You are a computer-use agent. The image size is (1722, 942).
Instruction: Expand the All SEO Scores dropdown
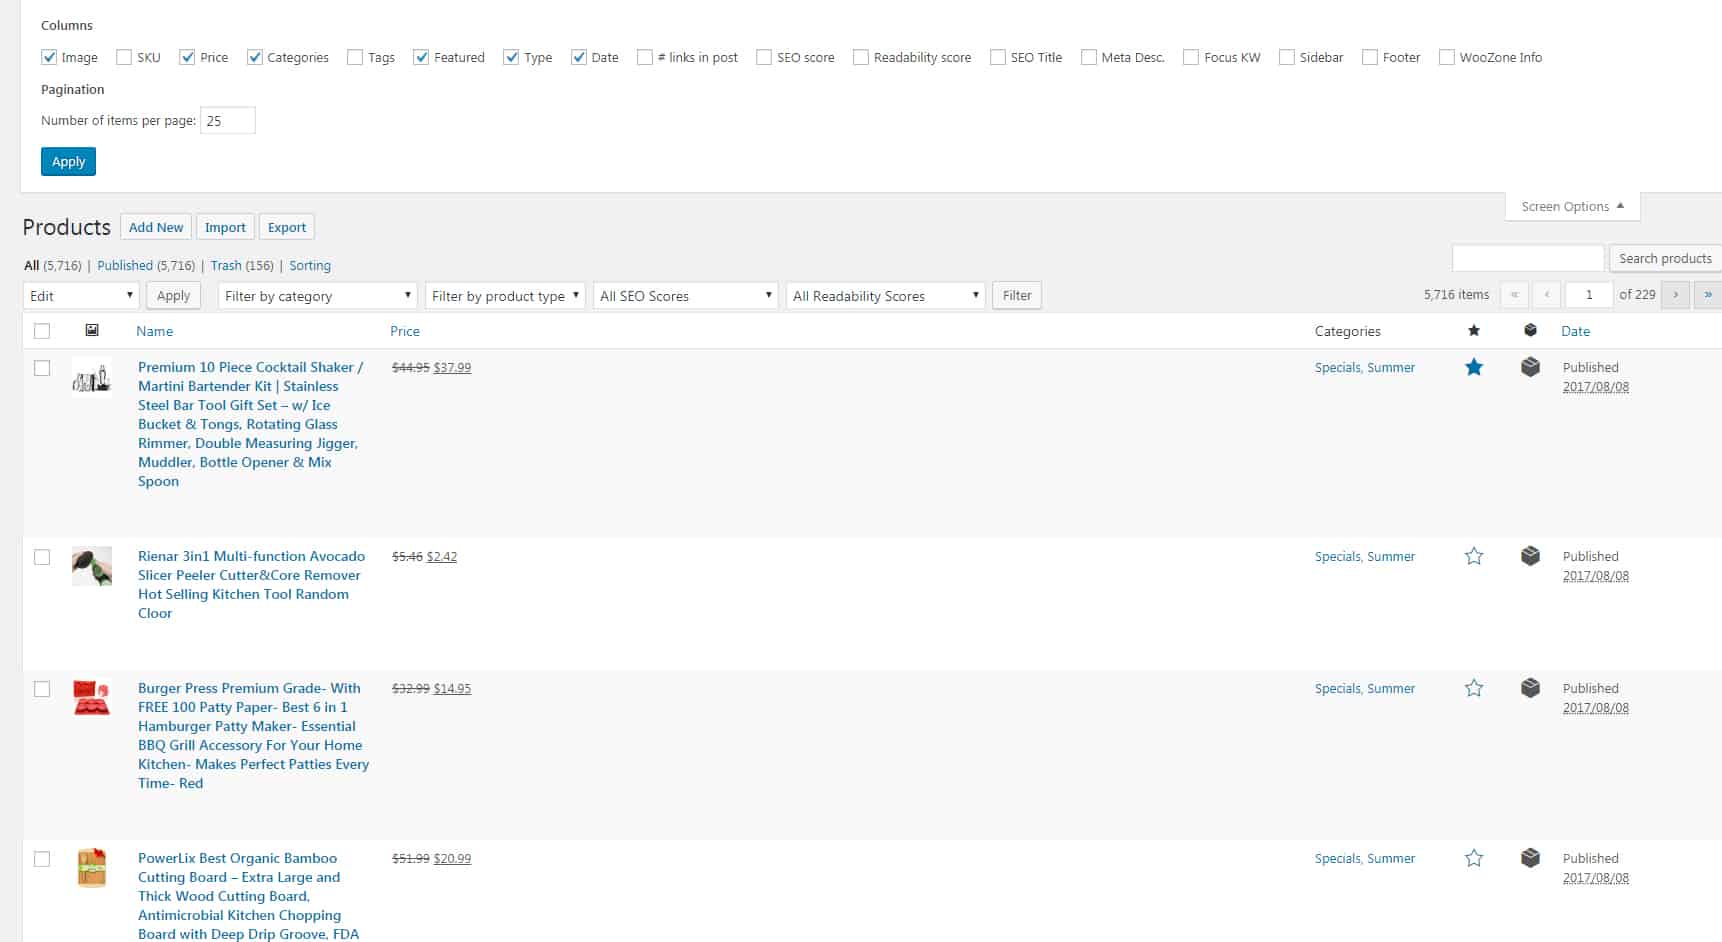[685, 296]
